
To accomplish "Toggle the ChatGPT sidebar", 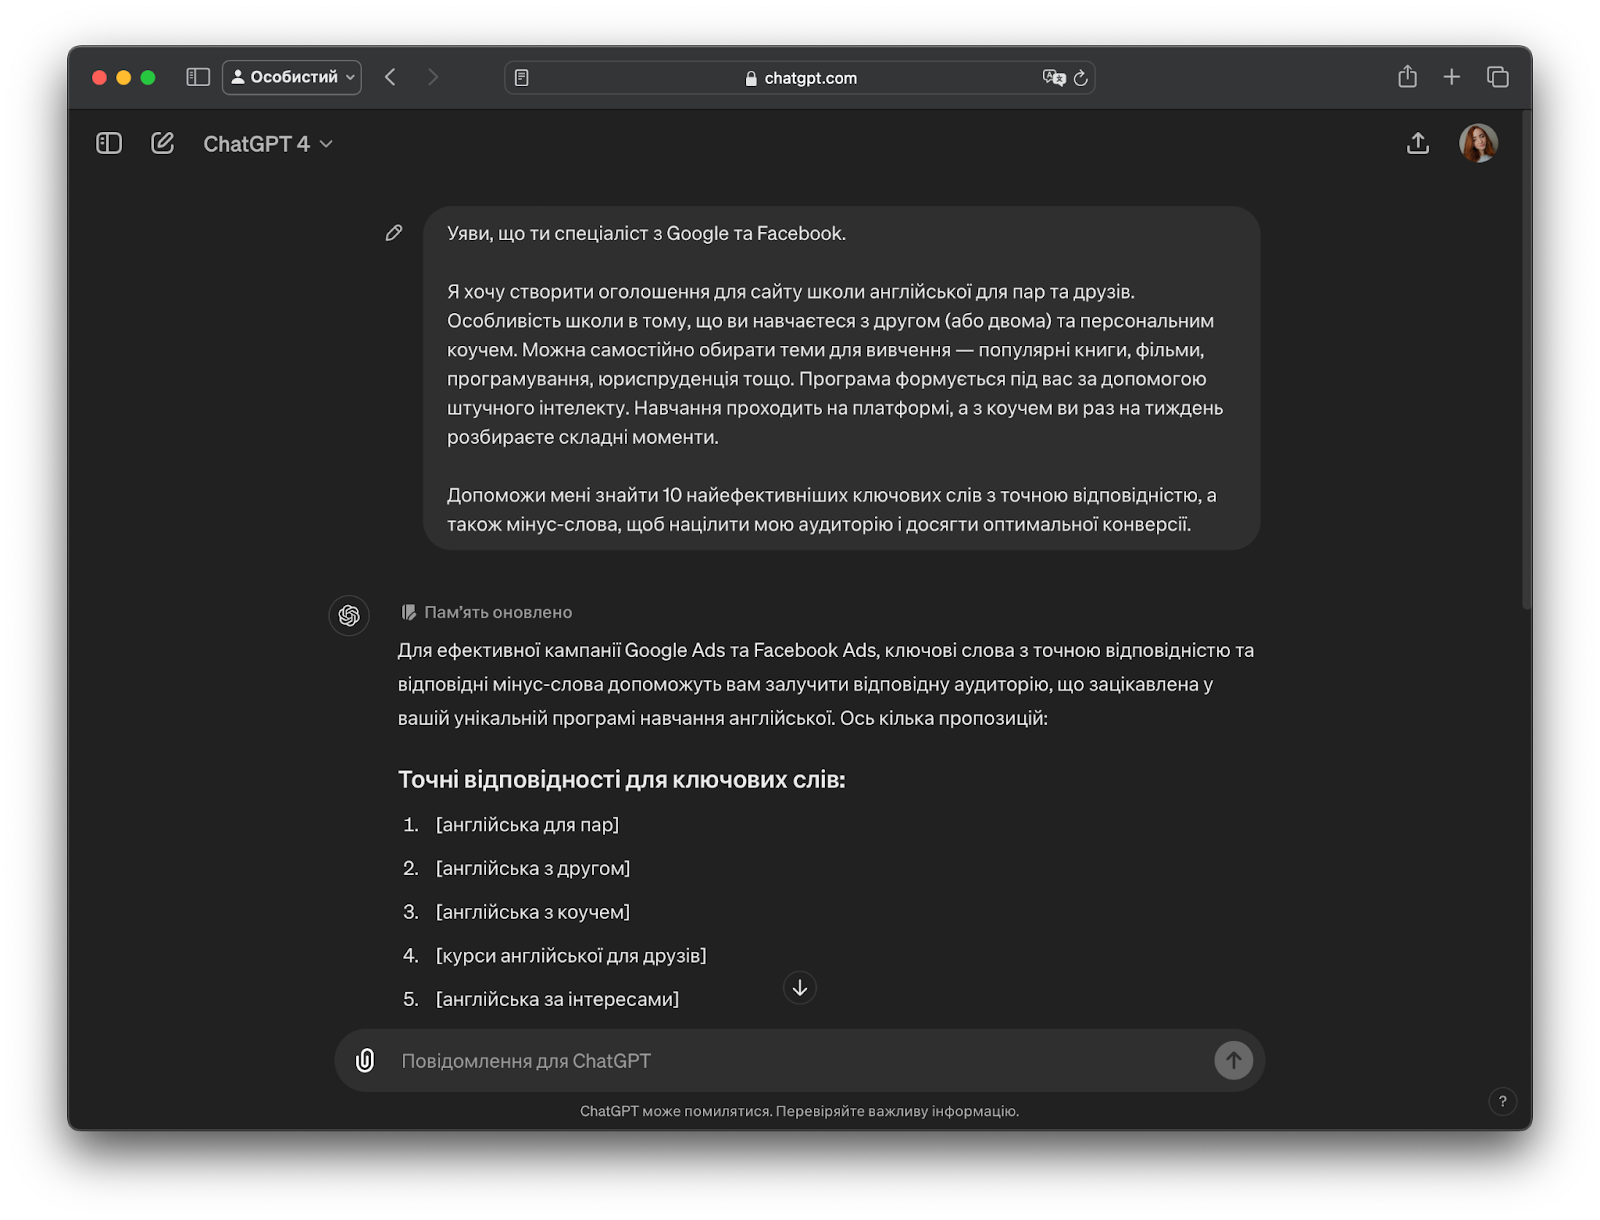I will click(109, 143).
